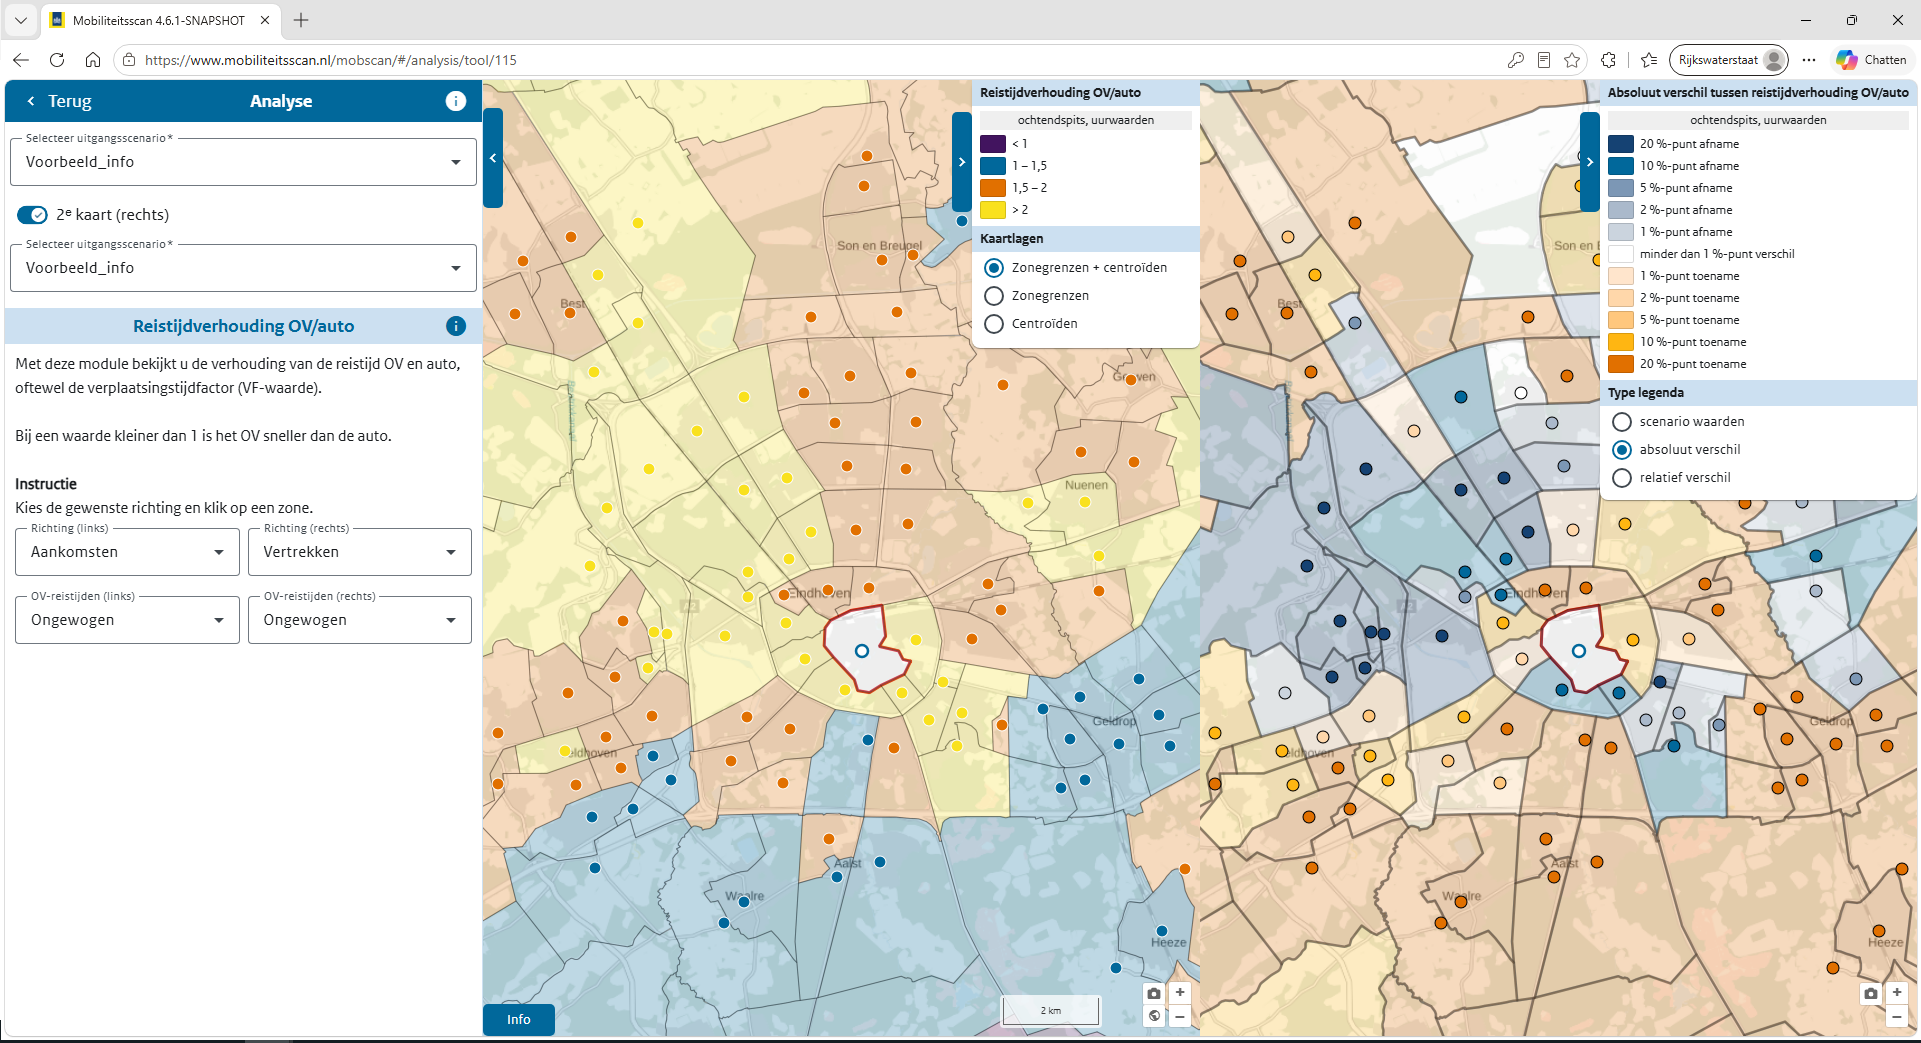1921x1043 pixels.
Task: Toggle the 2e kaart (rechts) switch
Action: tap(32, 215)
